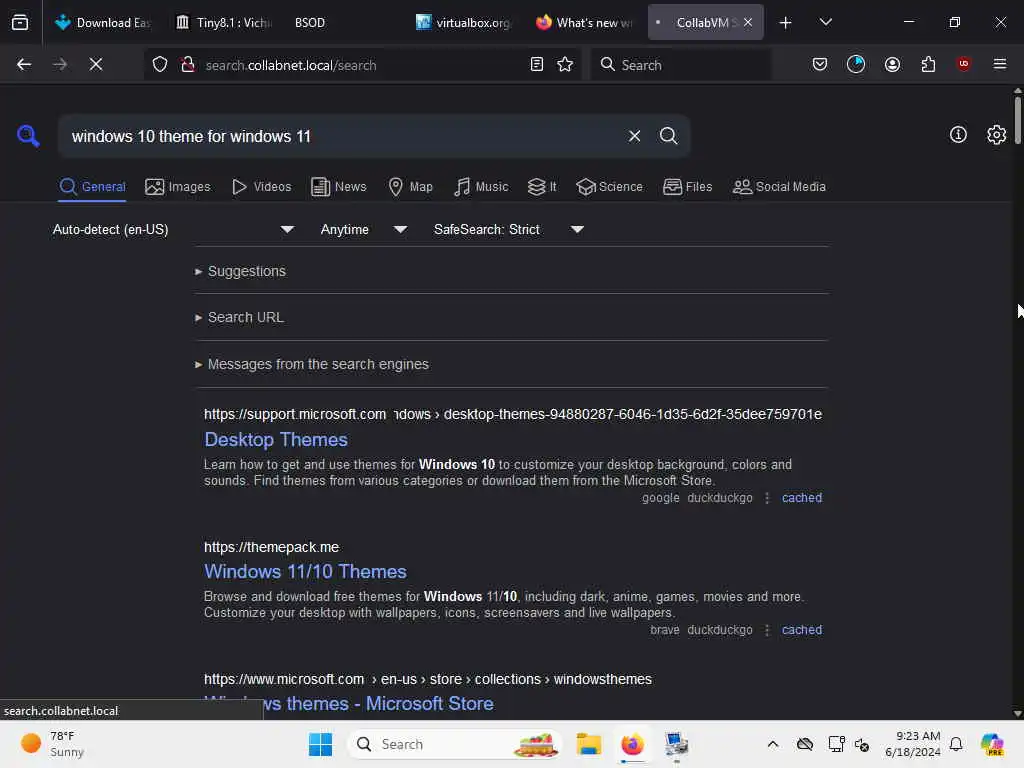Image resolution: width=1024 pixels, height=768 pixels.
Task: Open Firefox application hamburger menu
Action: tap(999, 64)
